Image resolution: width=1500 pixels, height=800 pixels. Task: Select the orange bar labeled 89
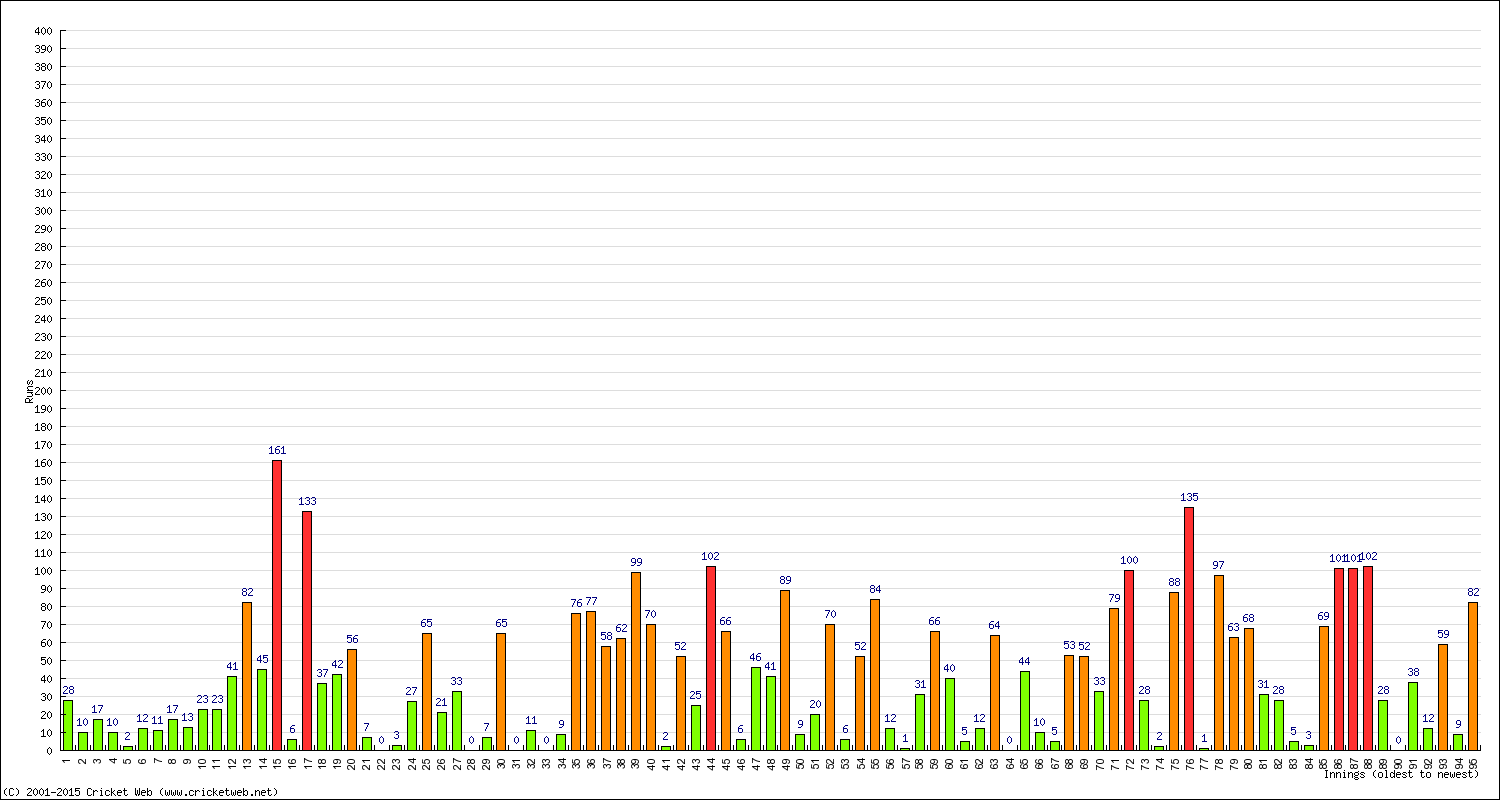point(785,670)
